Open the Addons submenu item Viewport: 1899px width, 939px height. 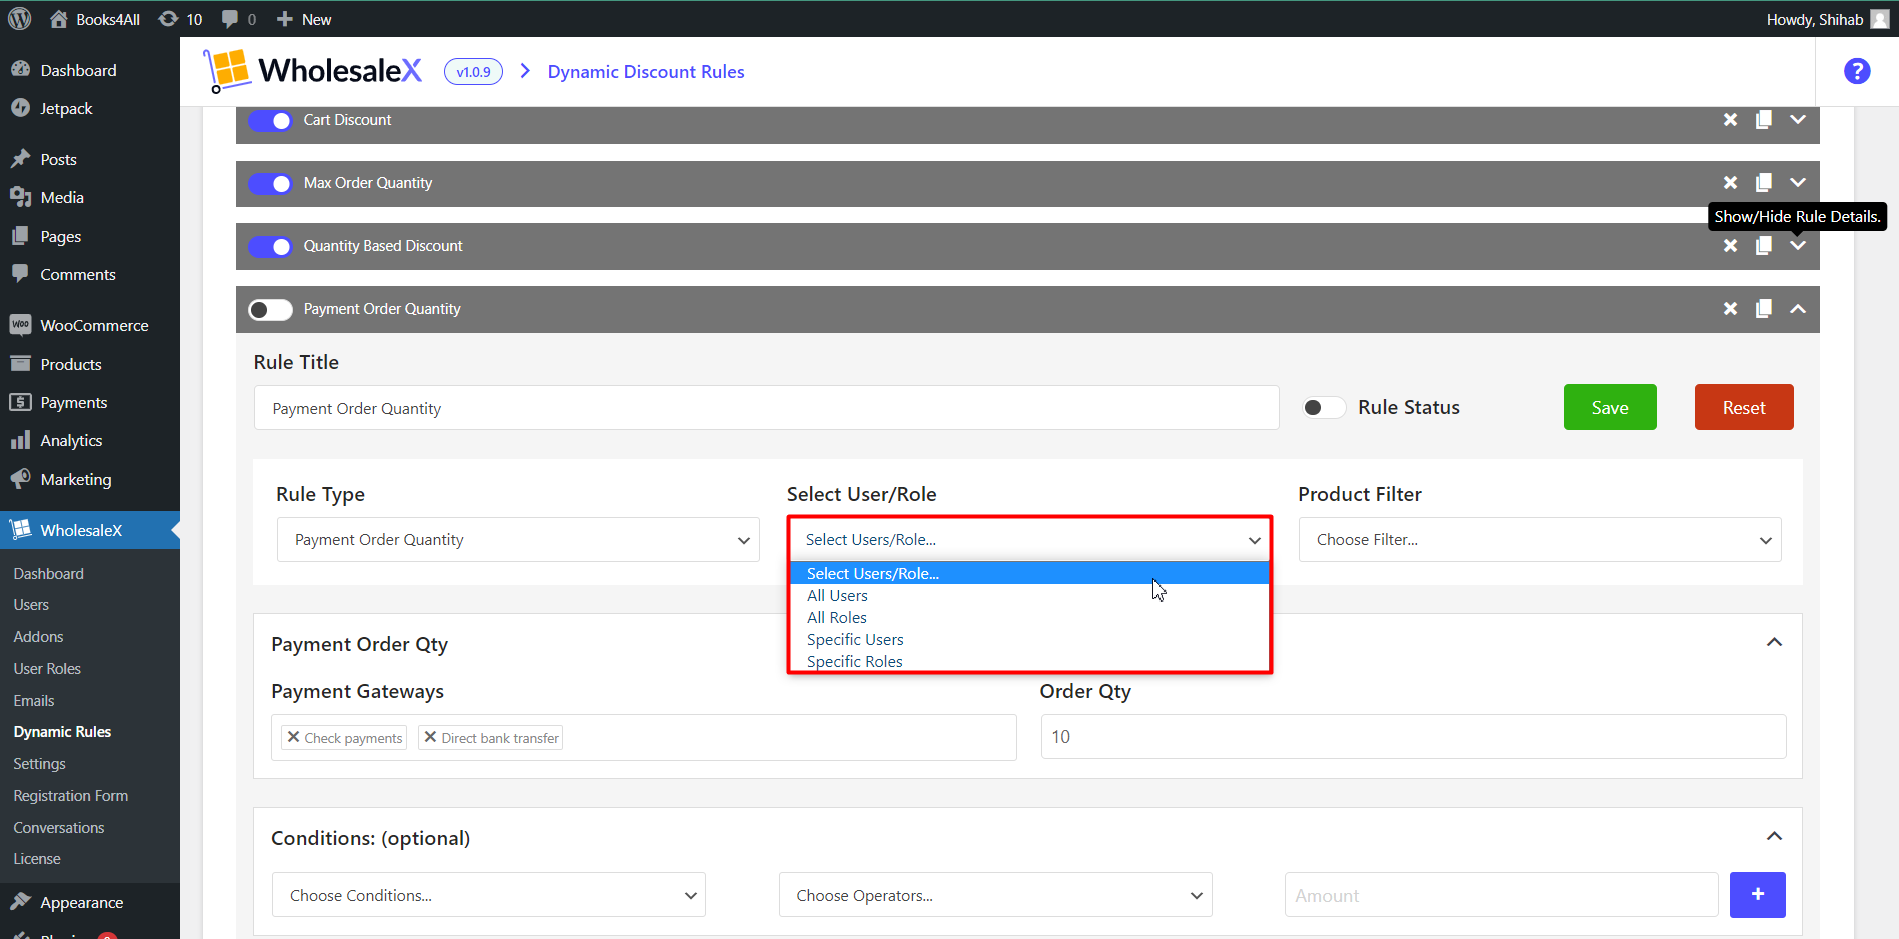point(38,636)
